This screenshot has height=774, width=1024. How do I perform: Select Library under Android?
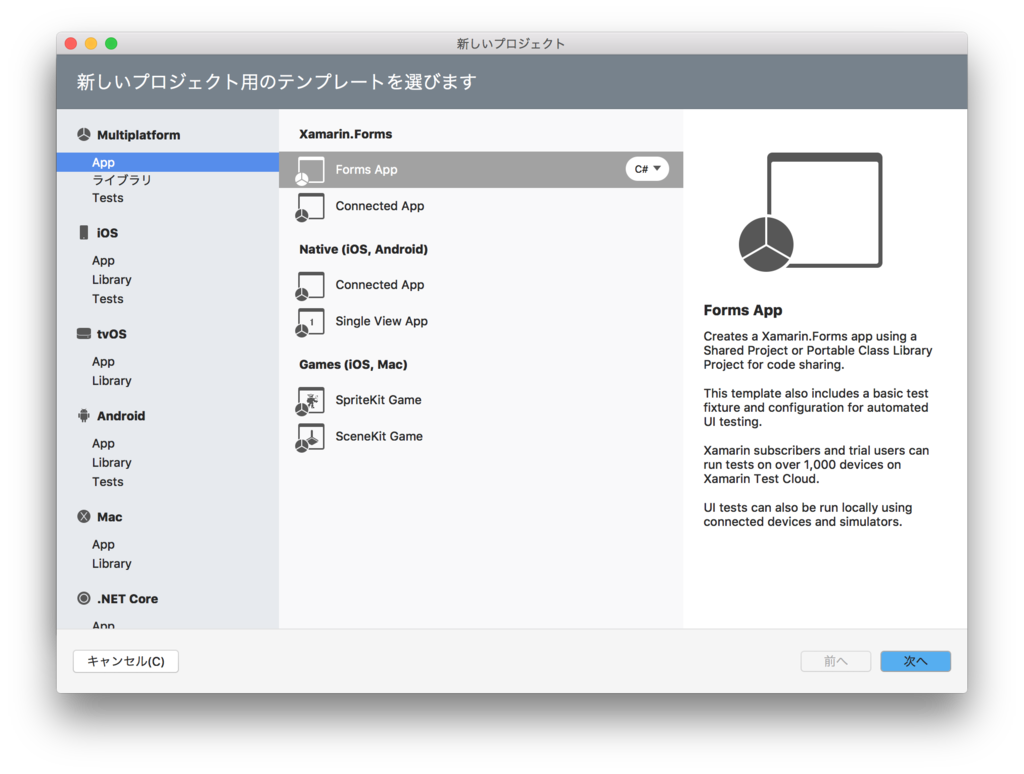pyautogui.click(x=112, y=462)
